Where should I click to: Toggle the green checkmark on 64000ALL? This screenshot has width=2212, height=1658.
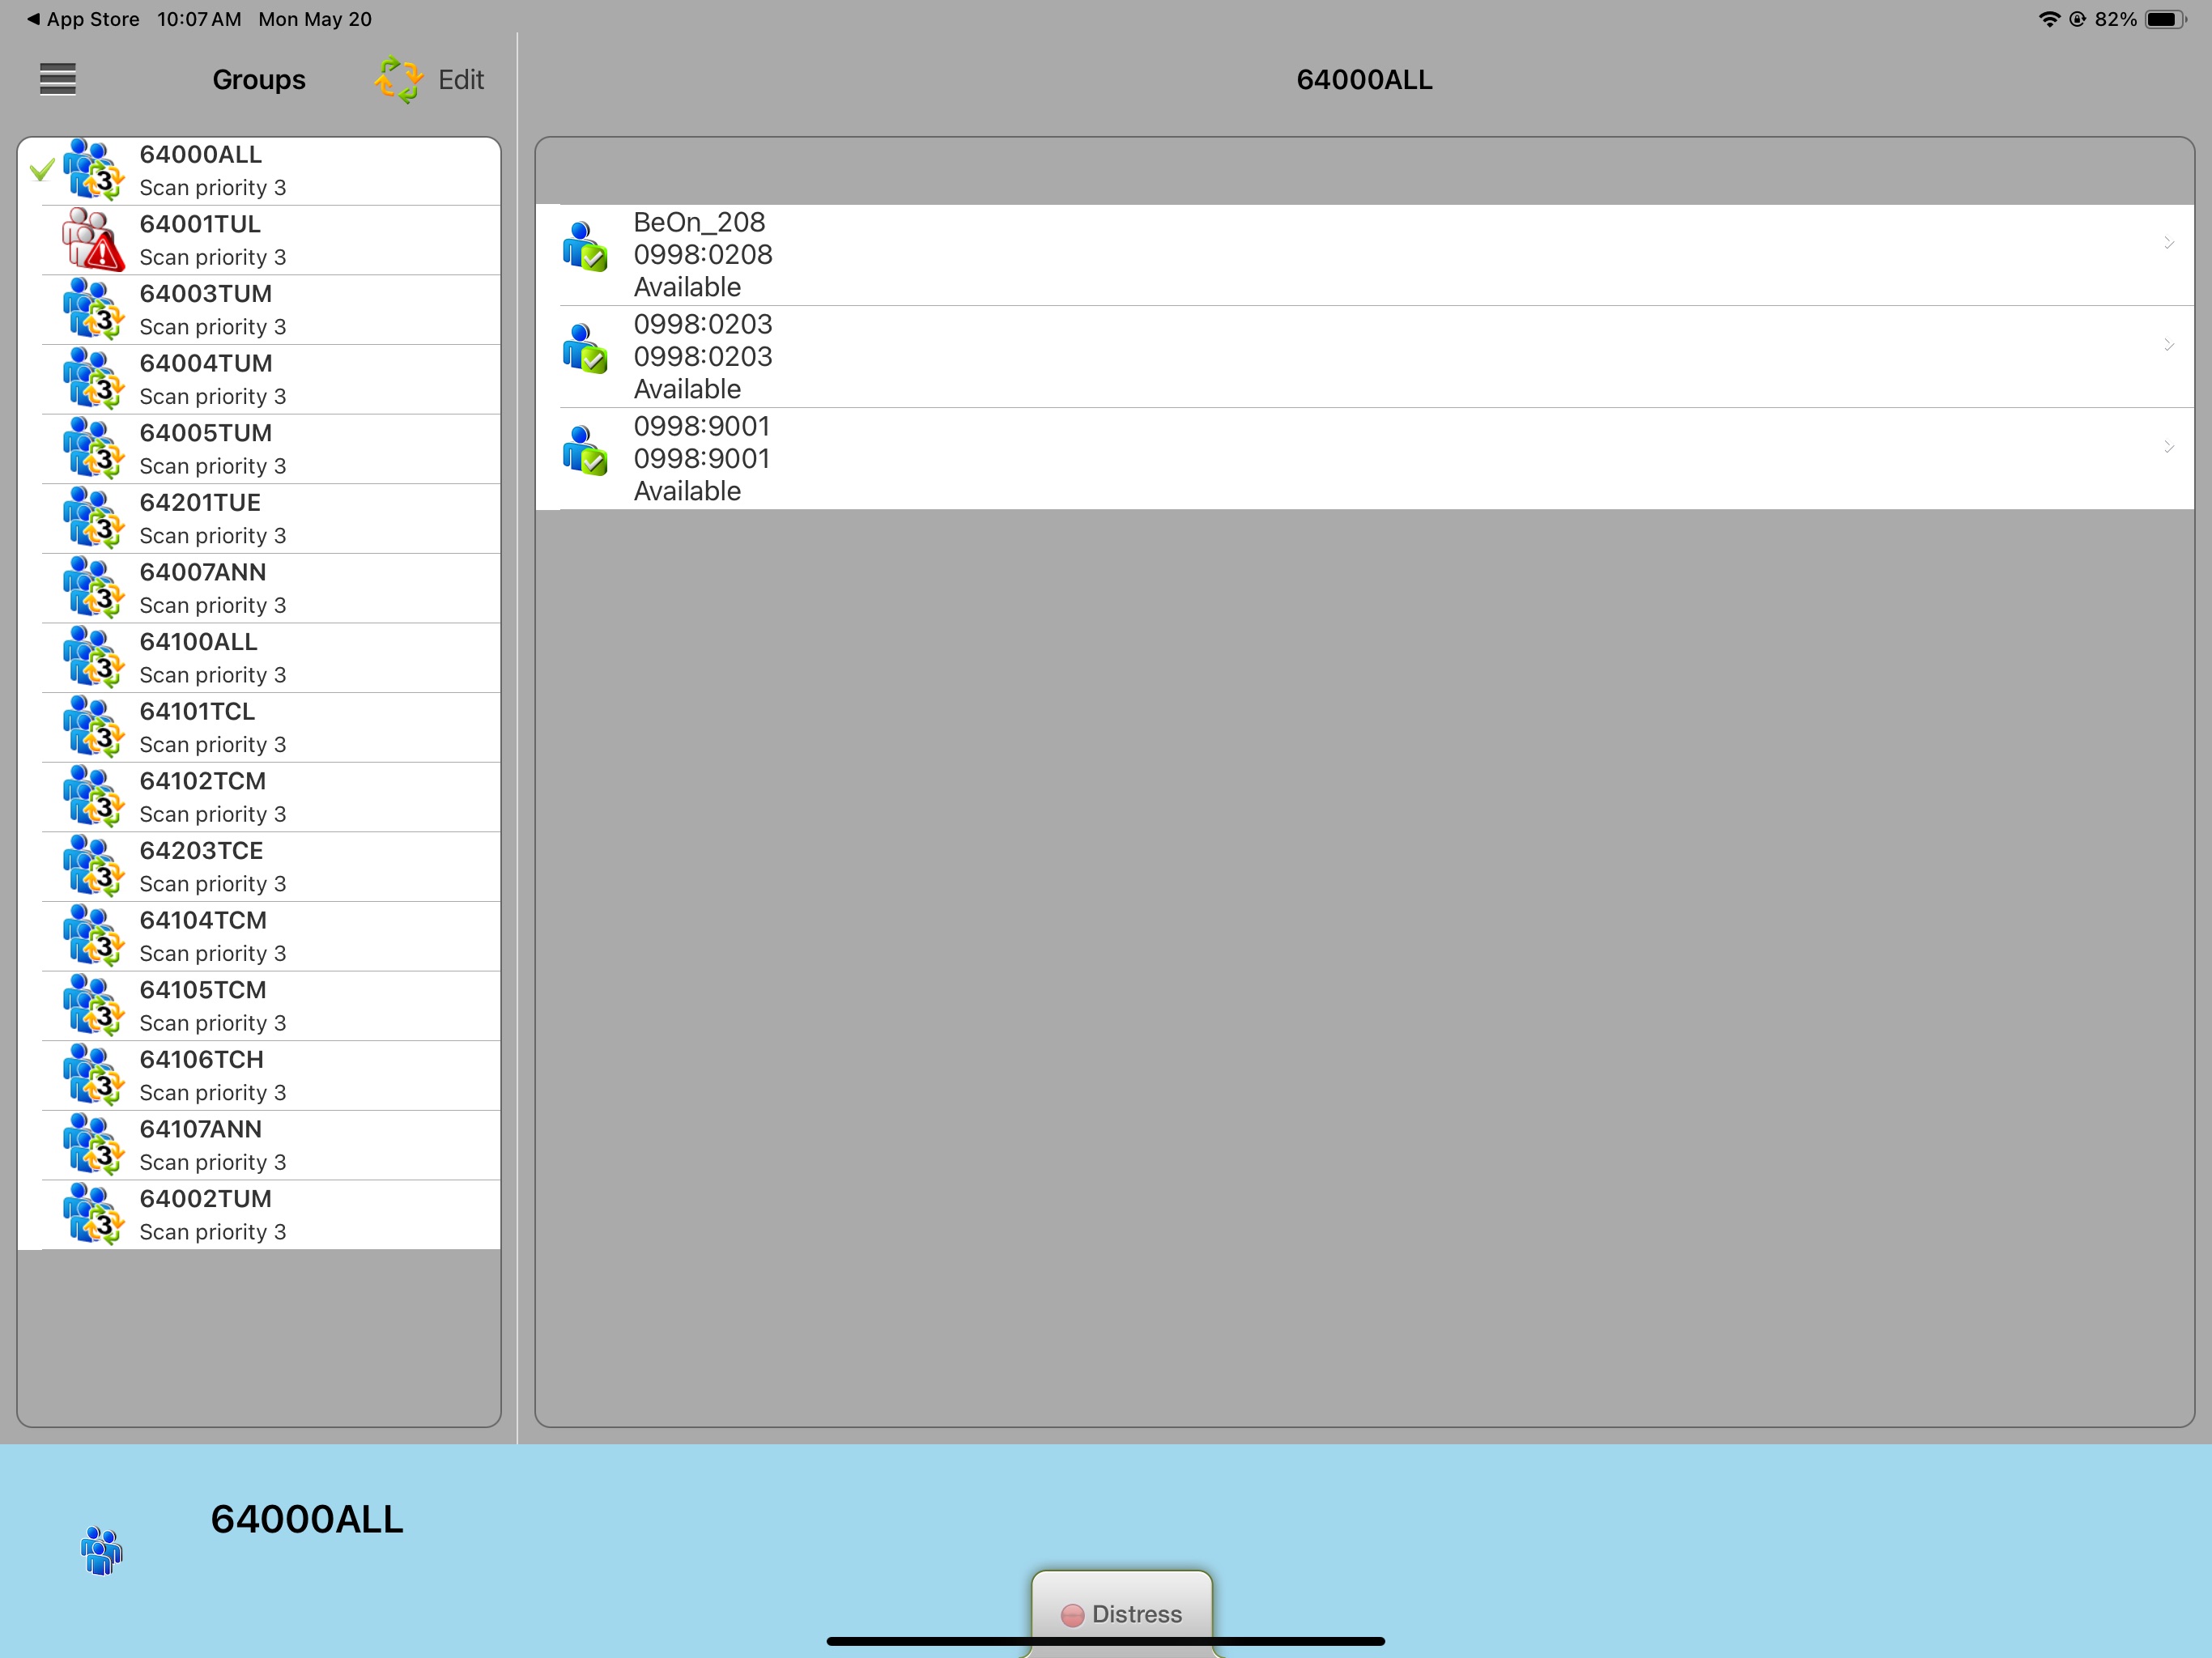42,170
